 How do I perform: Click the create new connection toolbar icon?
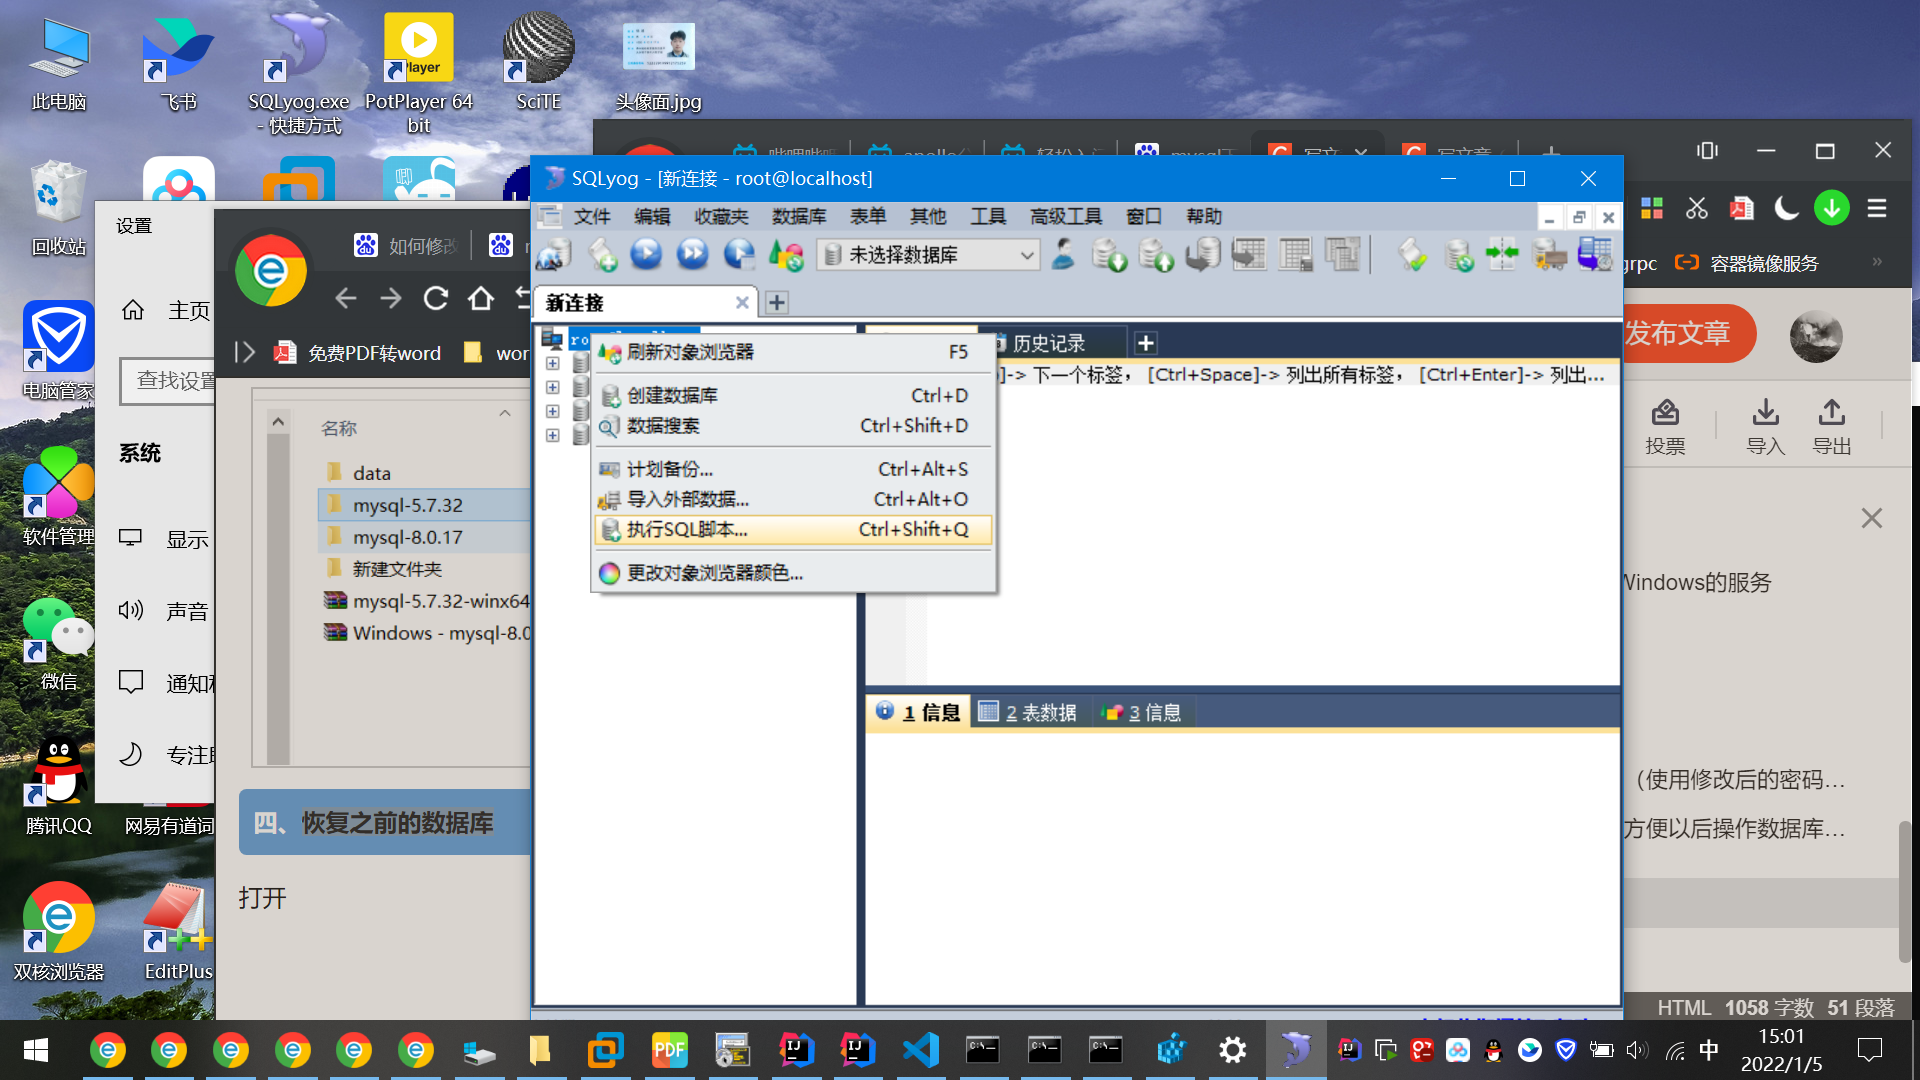(x=554, y=255)
